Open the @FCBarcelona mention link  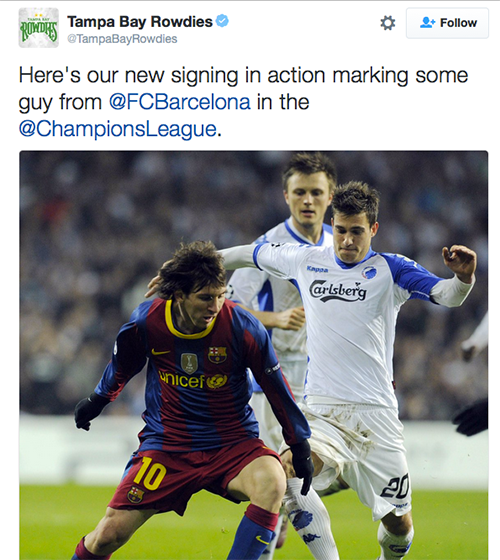[180, 102]
